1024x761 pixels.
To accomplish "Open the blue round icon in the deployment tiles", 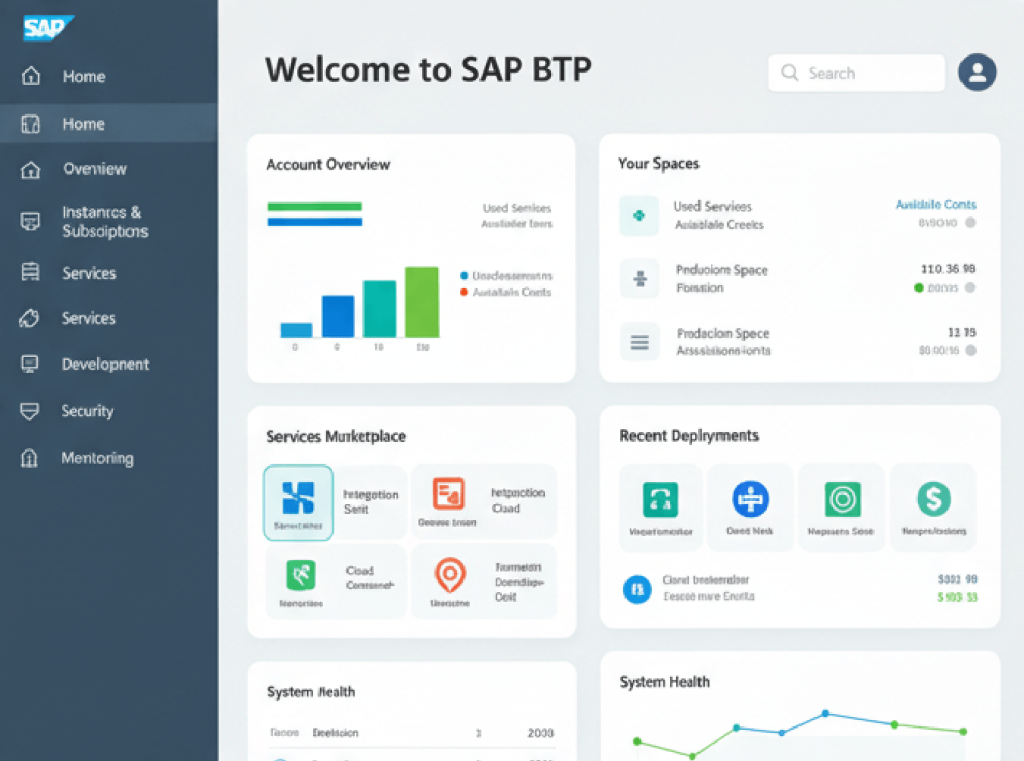I will coord(750,498).
